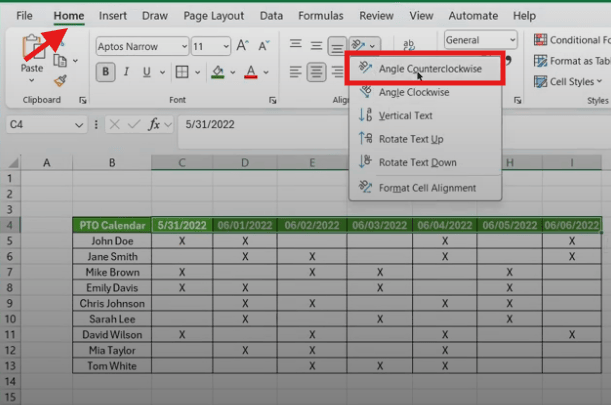Click the Cell Styles button
The width and height of the screenshot is (611, 405).
568,82
